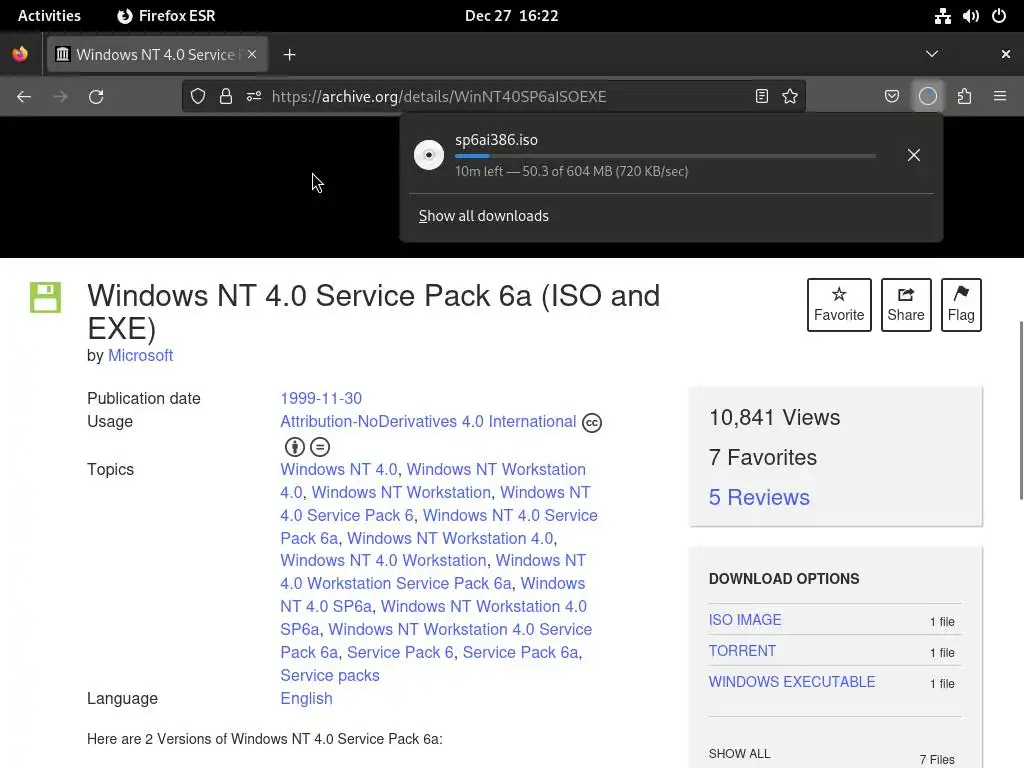Open Firefox application hamburger menu

(x=1000, y=97)
